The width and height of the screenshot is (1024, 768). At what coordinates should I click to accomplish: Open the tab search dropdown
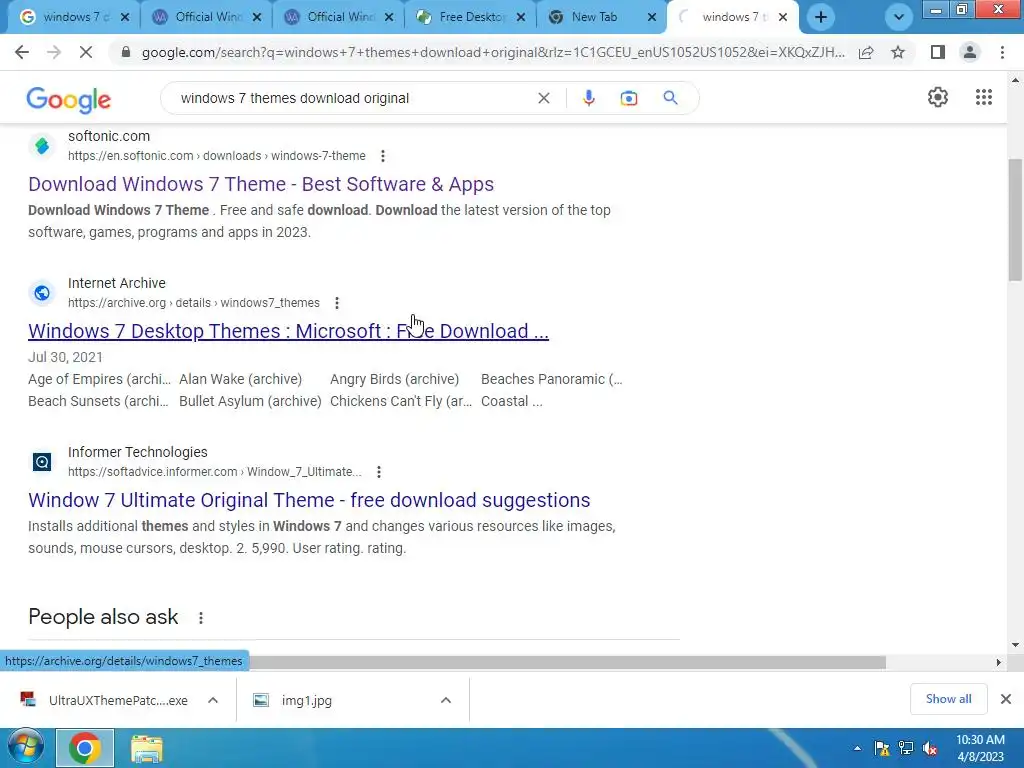[x=899, y=17]
